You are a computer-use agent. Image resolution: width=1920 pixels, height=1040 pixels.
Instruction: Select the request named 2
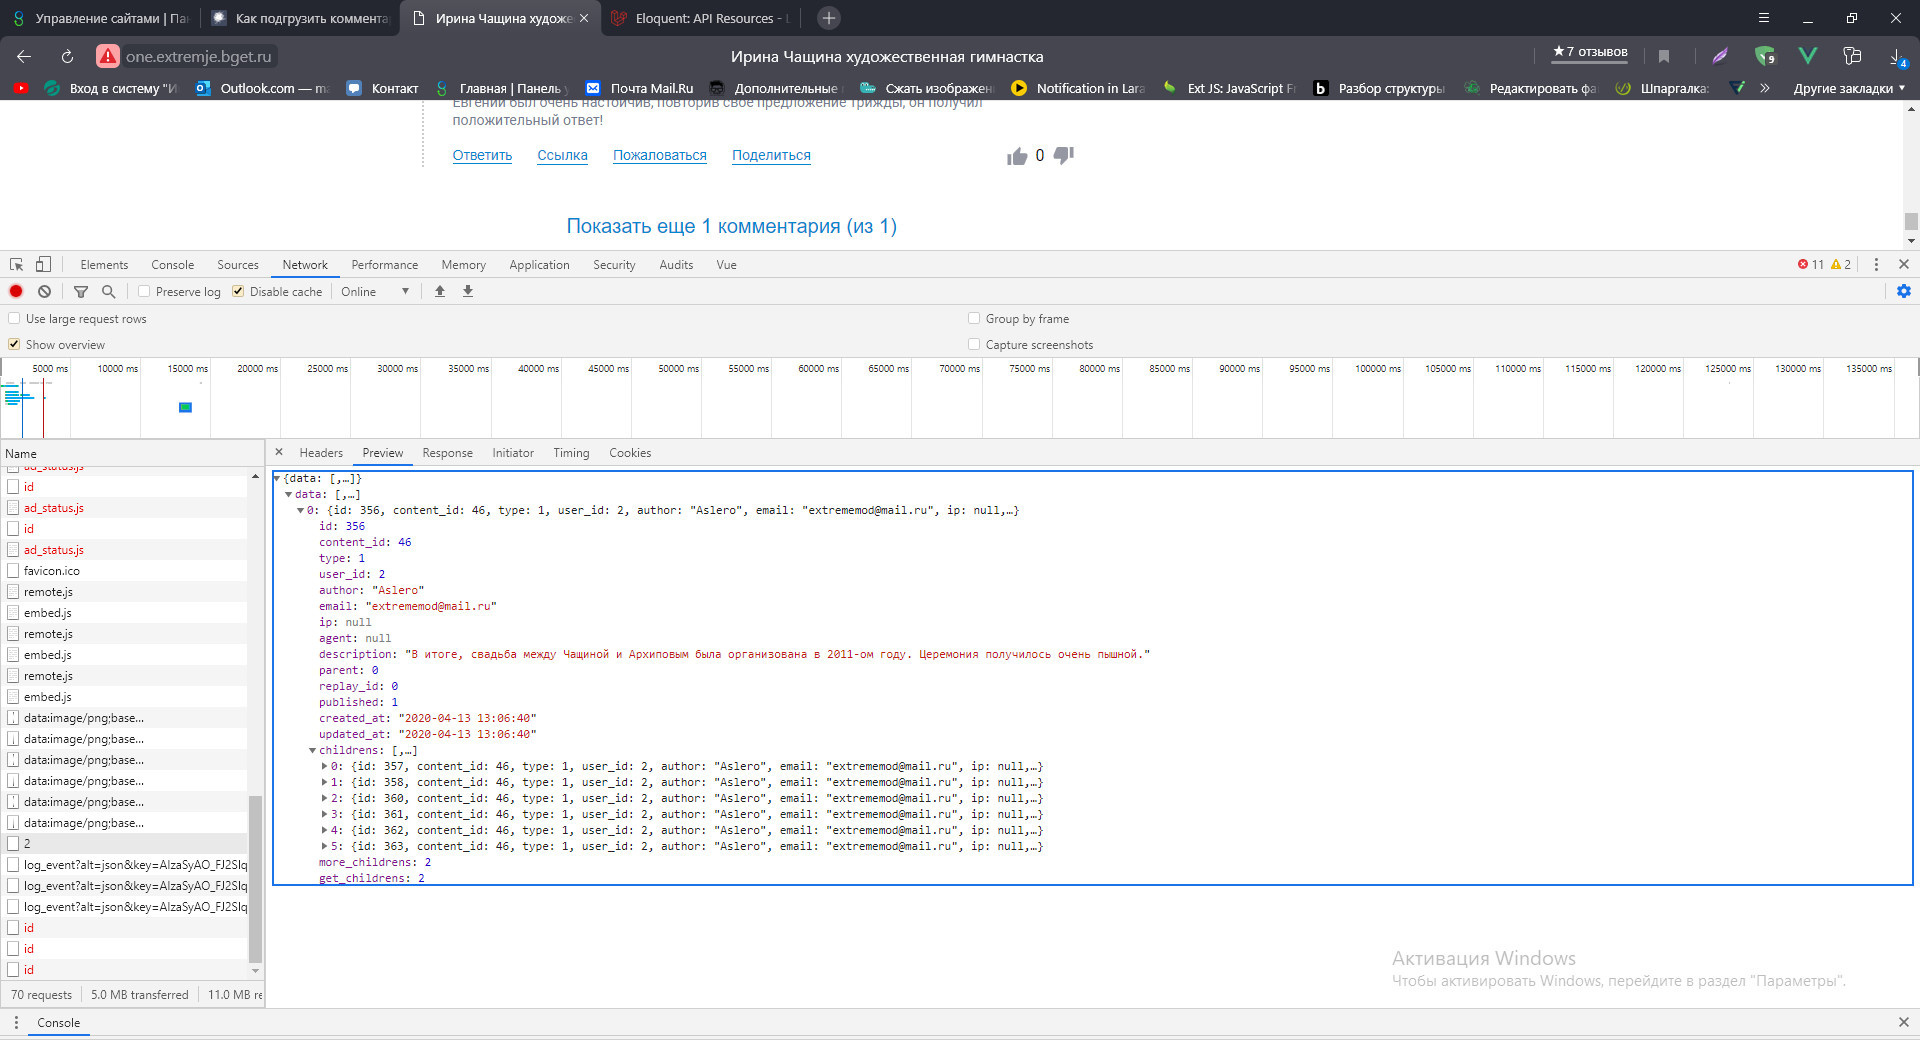[124, 843]
